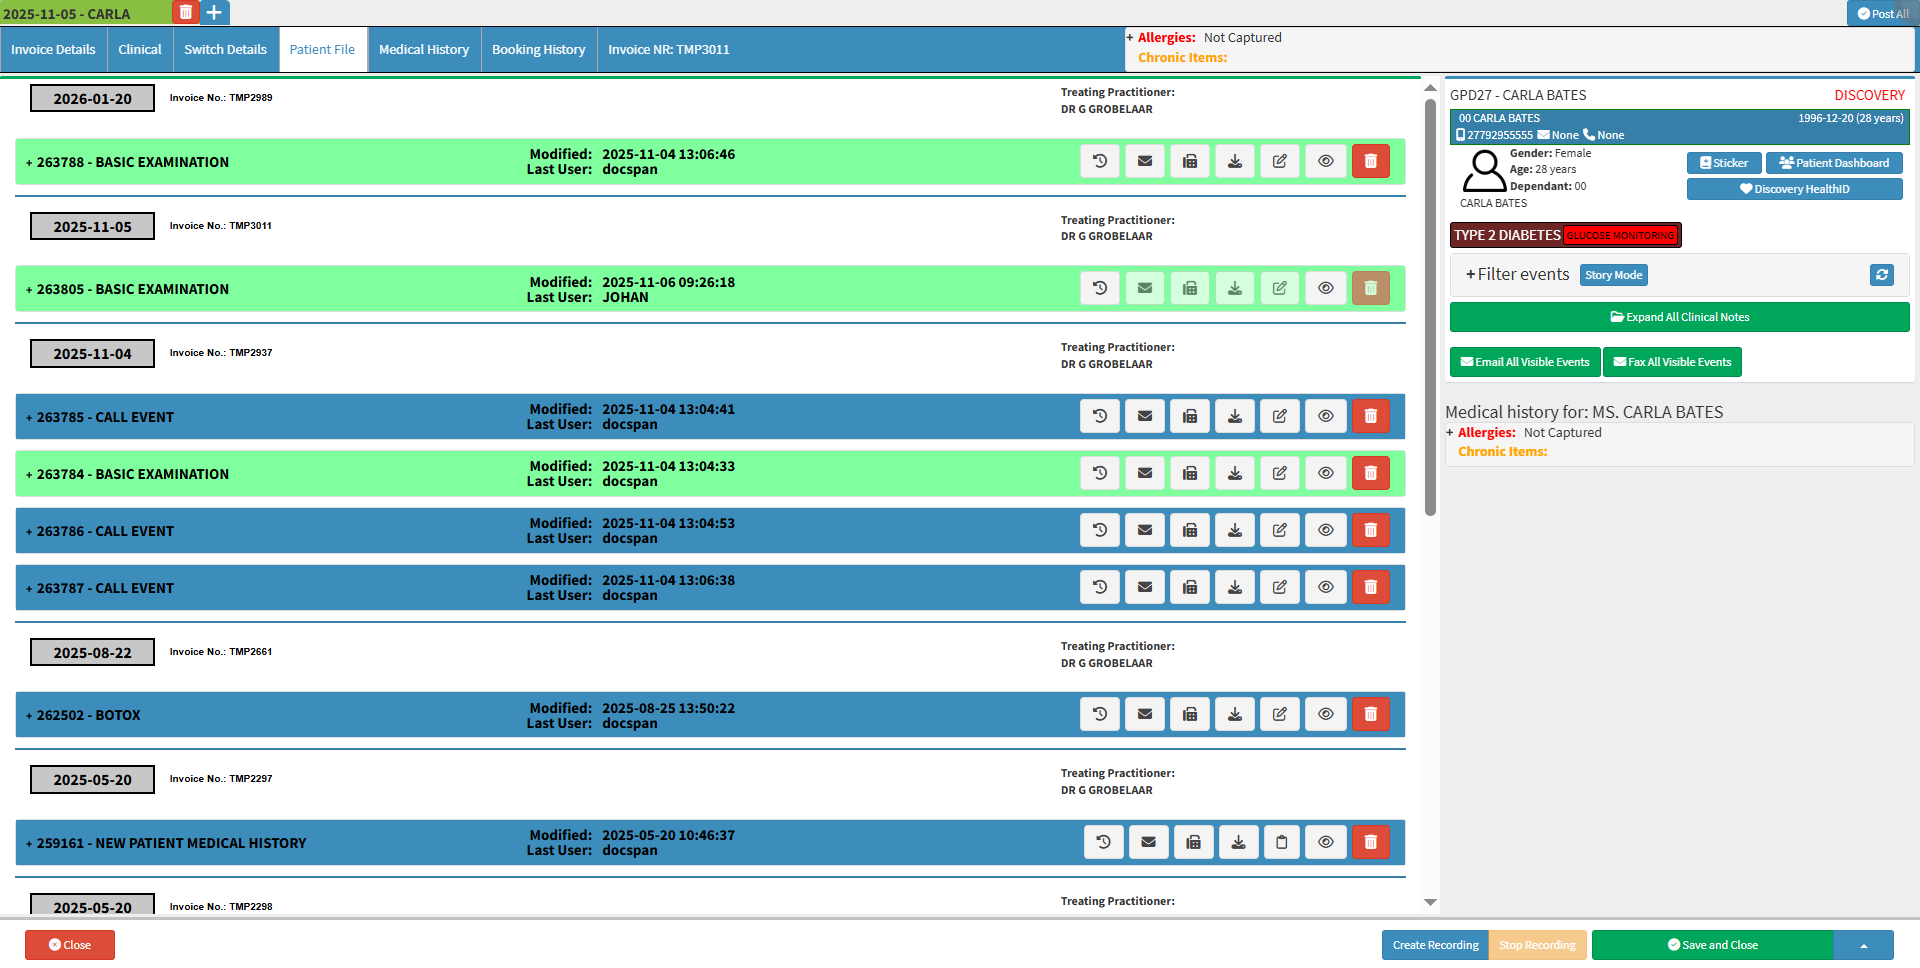
Task: Switch to the Medical History tab
Action: click(423, 49)
